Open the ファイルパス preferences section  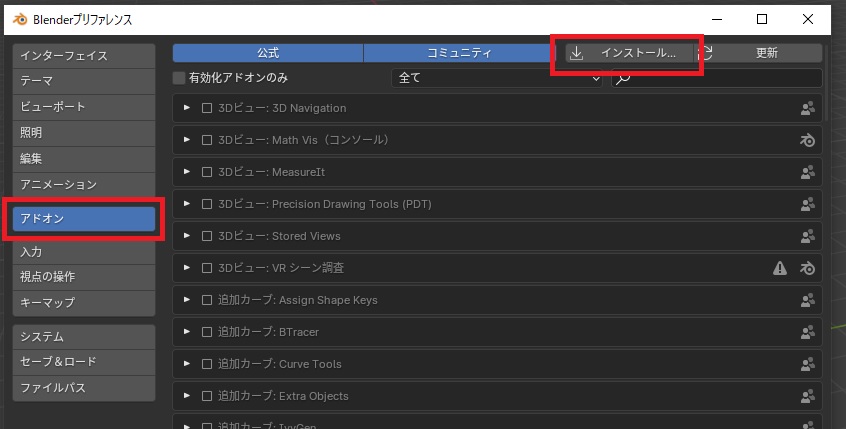coord(84,387)
